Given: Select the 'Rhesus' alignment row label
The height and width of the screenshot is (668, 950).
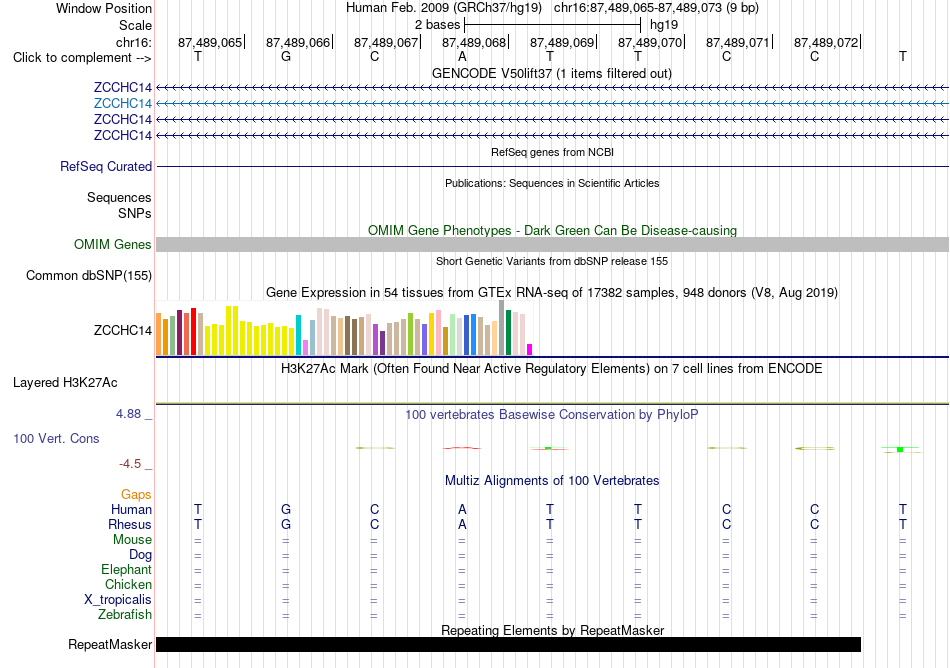Looking at the screenshot, I should (x=130, y=524).
